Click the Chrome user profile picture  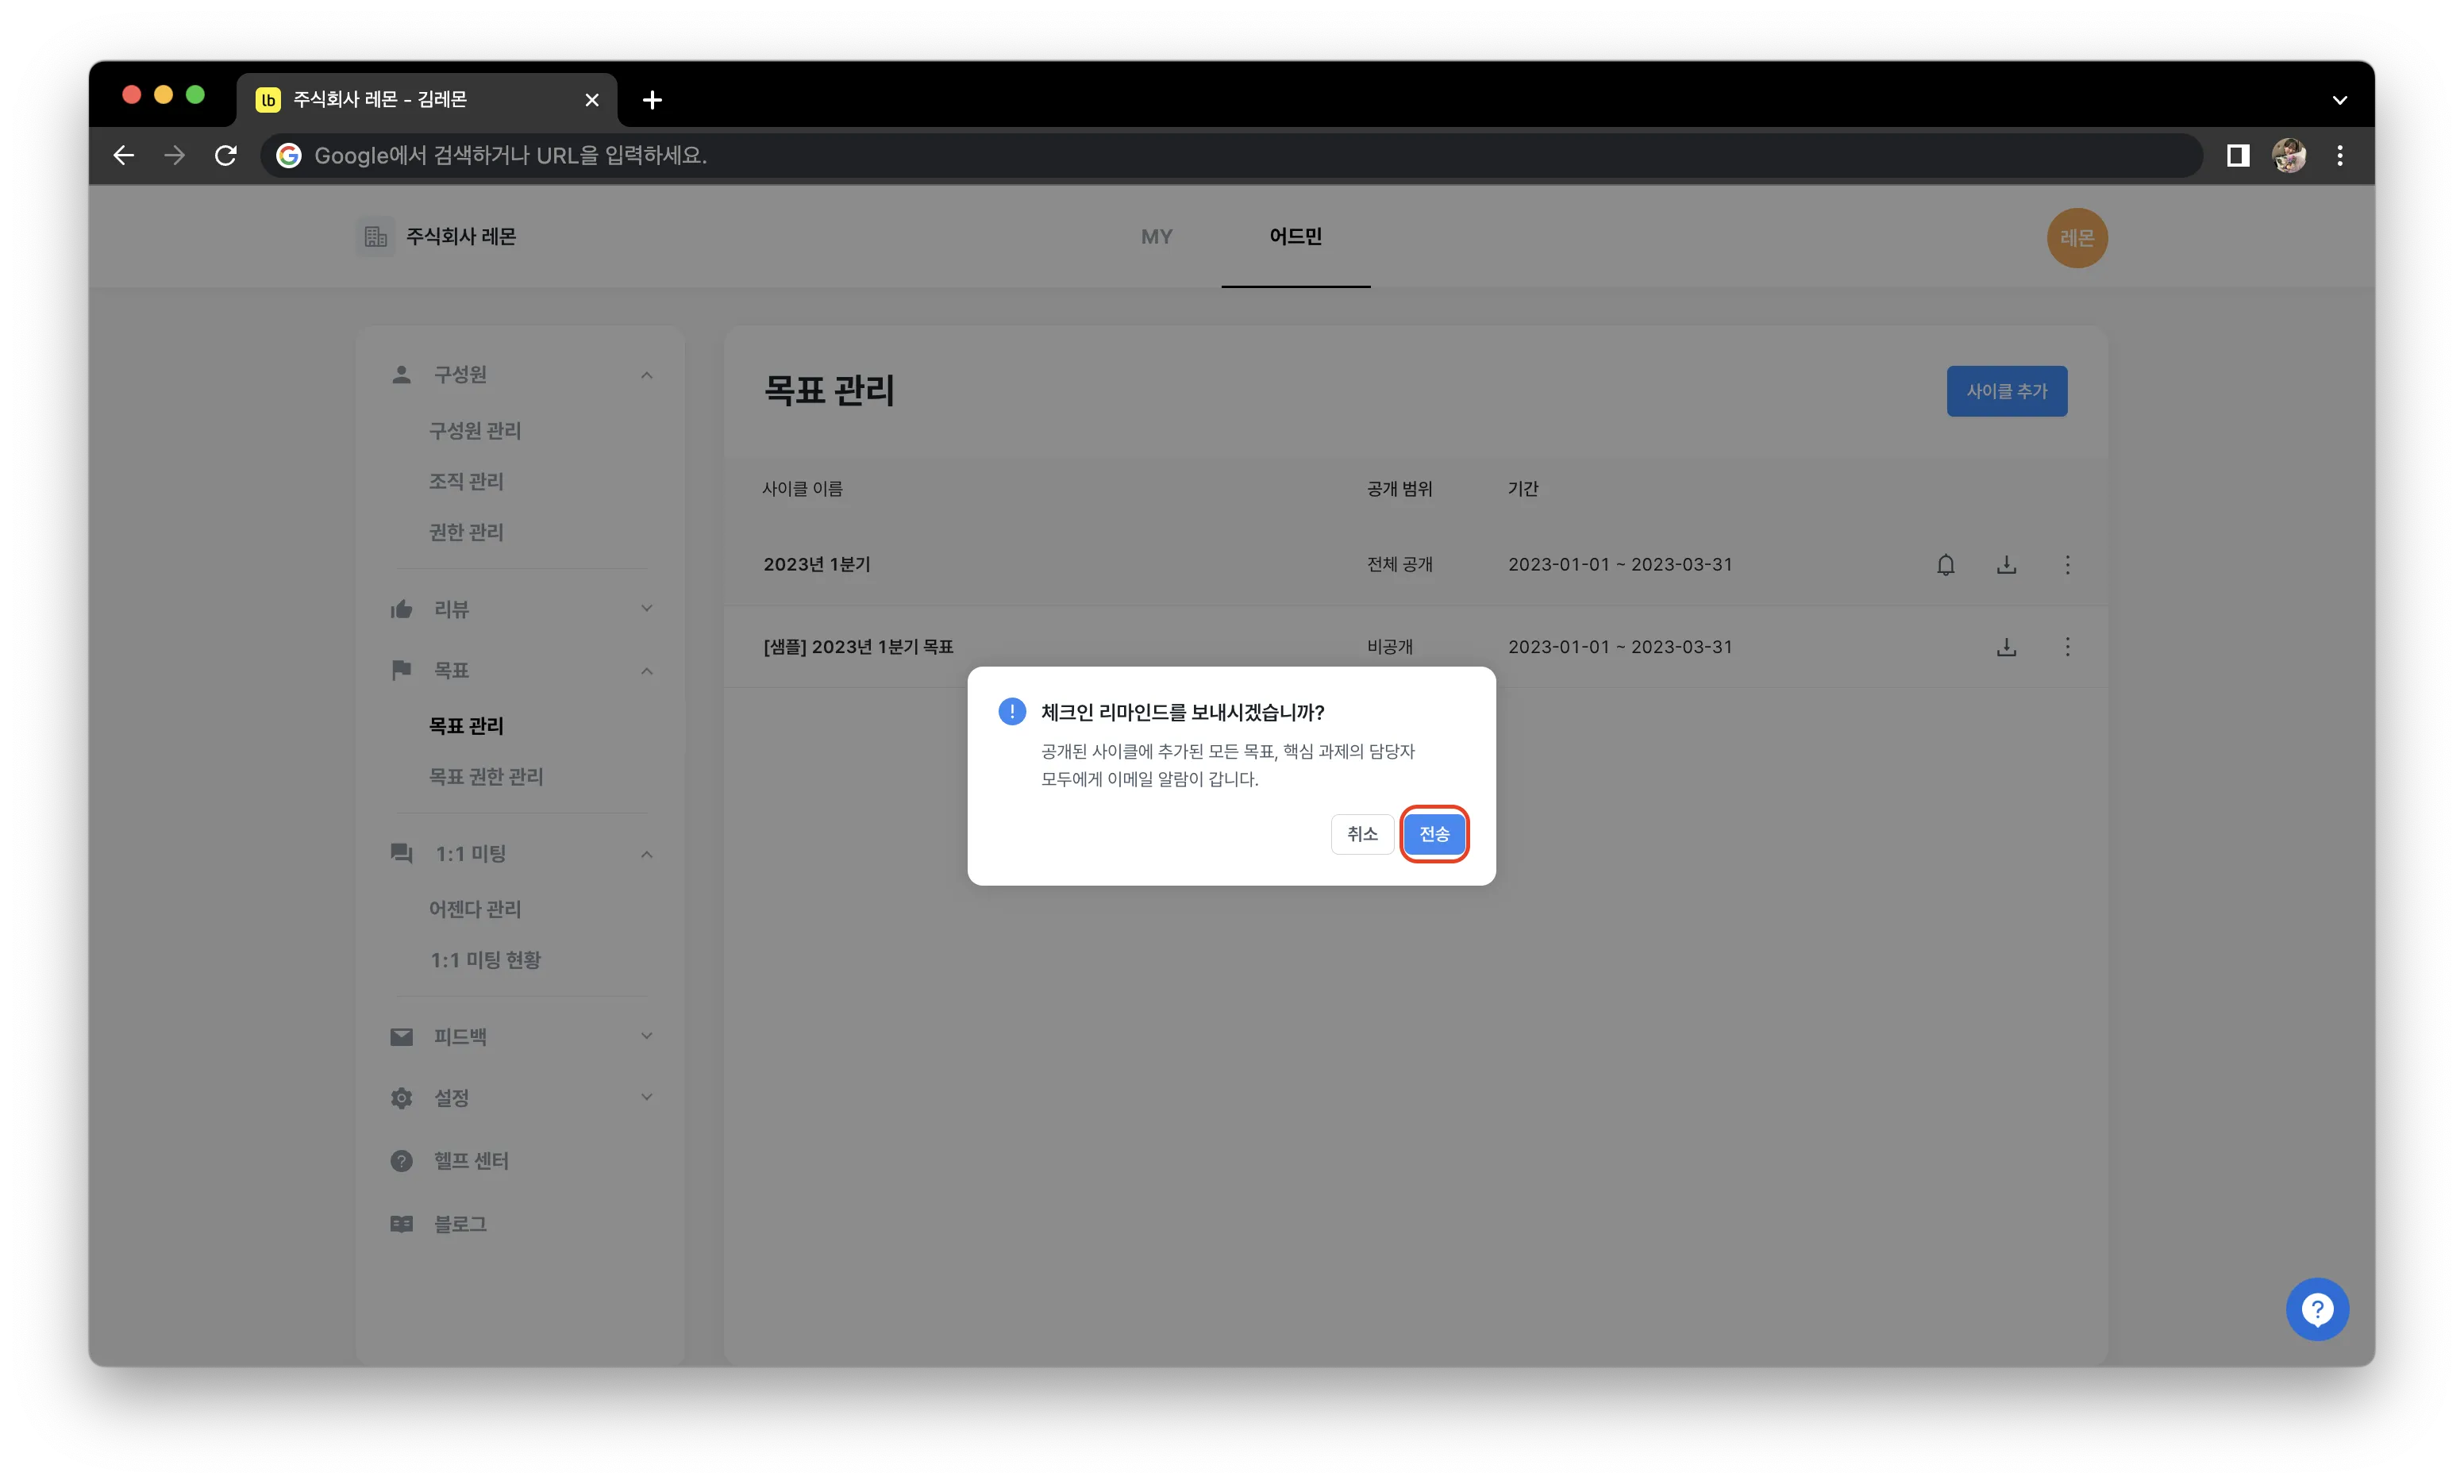tap(2288, 155)
